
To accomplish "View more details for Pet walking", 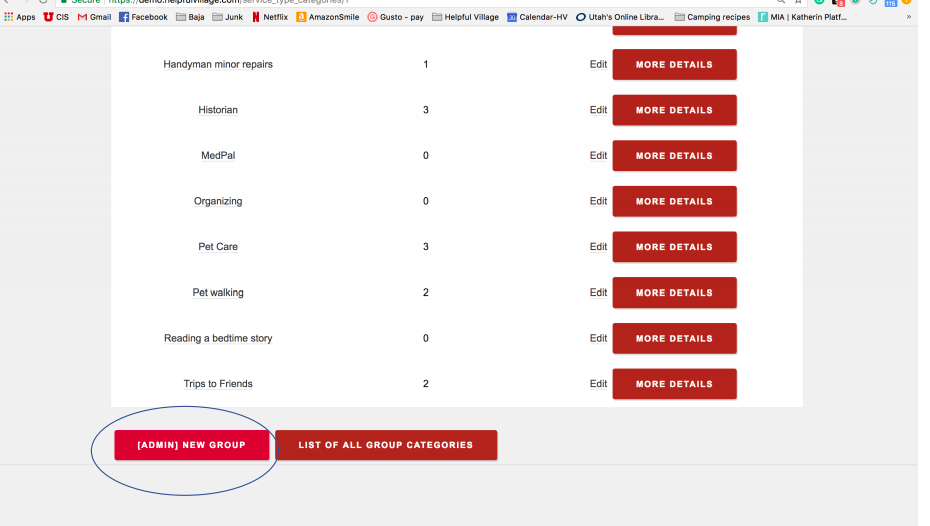I will point(674,292).
